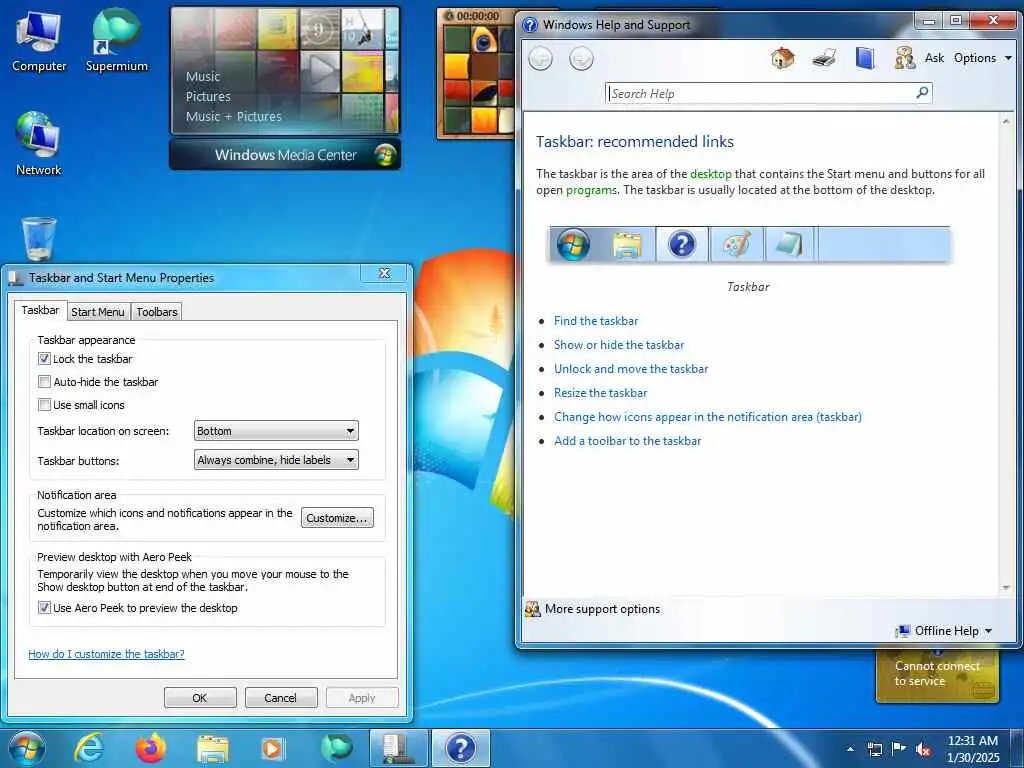Open the Action Center flag icon
Screen dimensions: 1024x768
pos(899,749)
